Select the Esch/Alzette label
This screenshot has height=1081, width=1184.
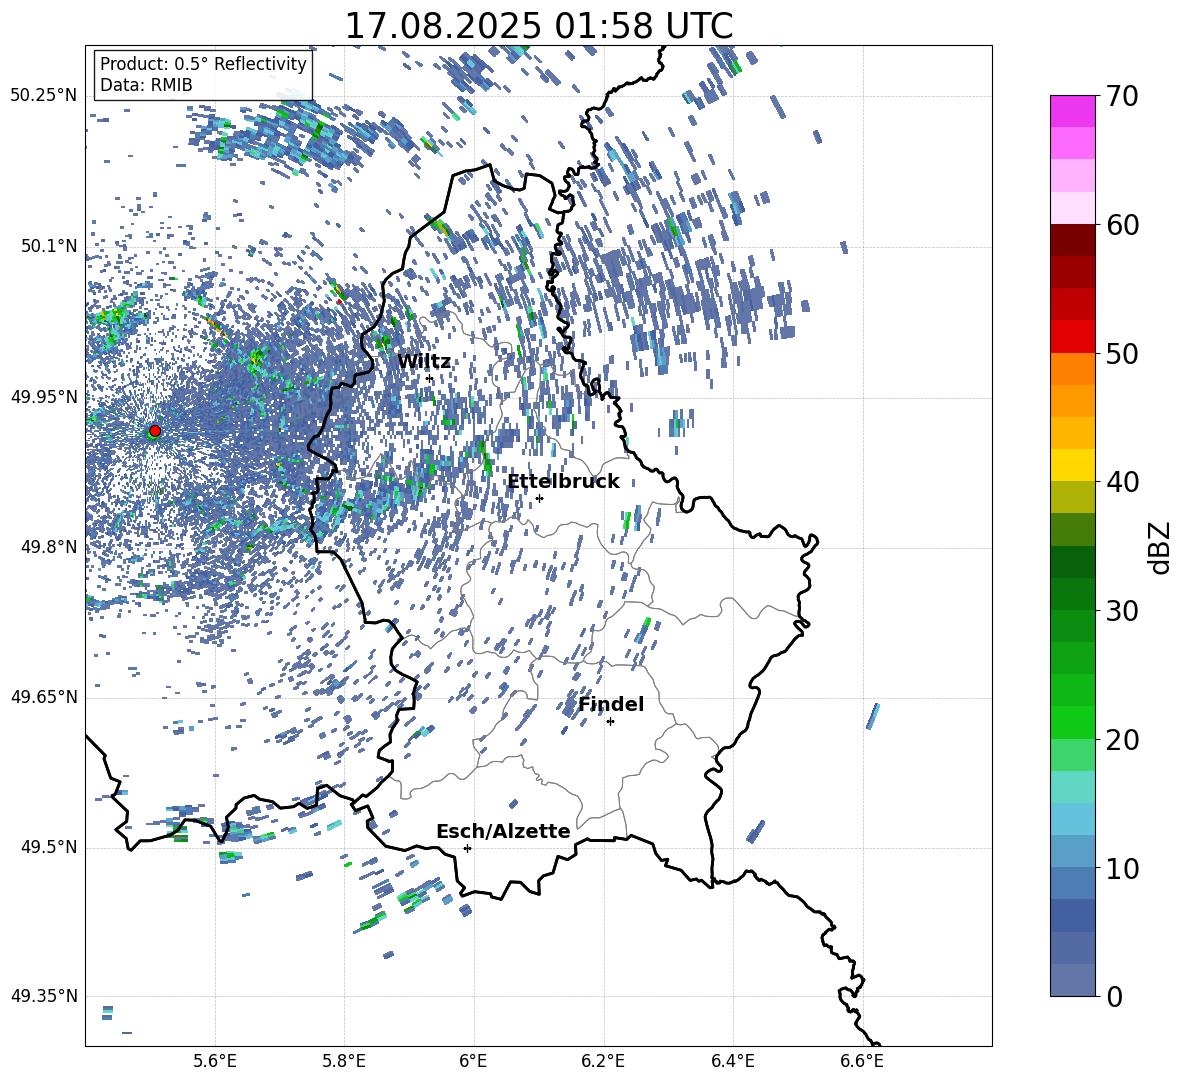pos(503,831)
